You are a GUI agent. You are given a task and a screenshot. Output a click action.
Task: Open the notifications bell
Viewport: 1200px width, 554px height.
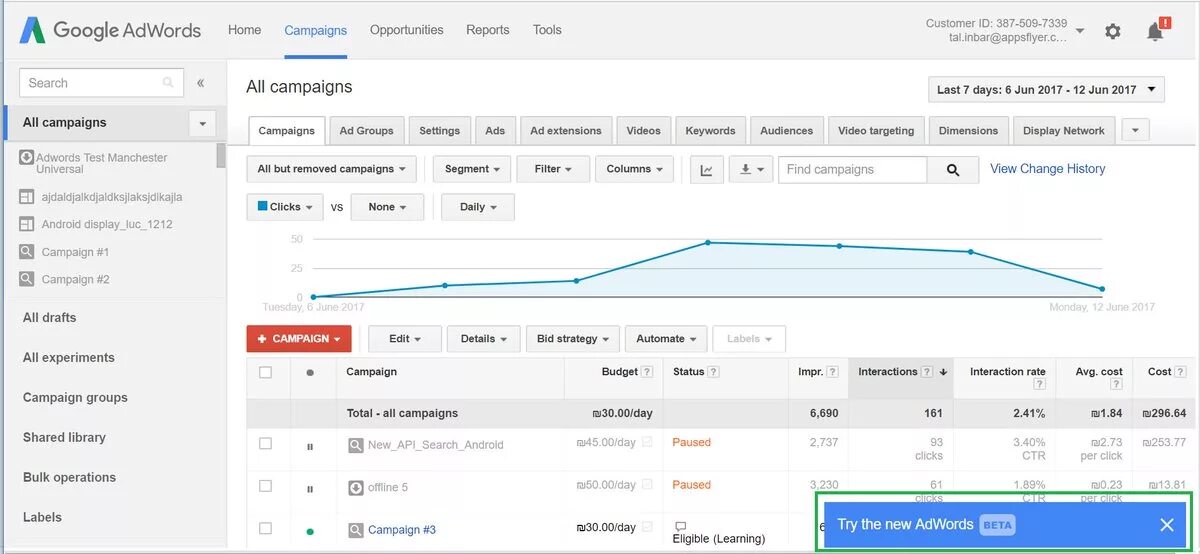[1156, 30]
